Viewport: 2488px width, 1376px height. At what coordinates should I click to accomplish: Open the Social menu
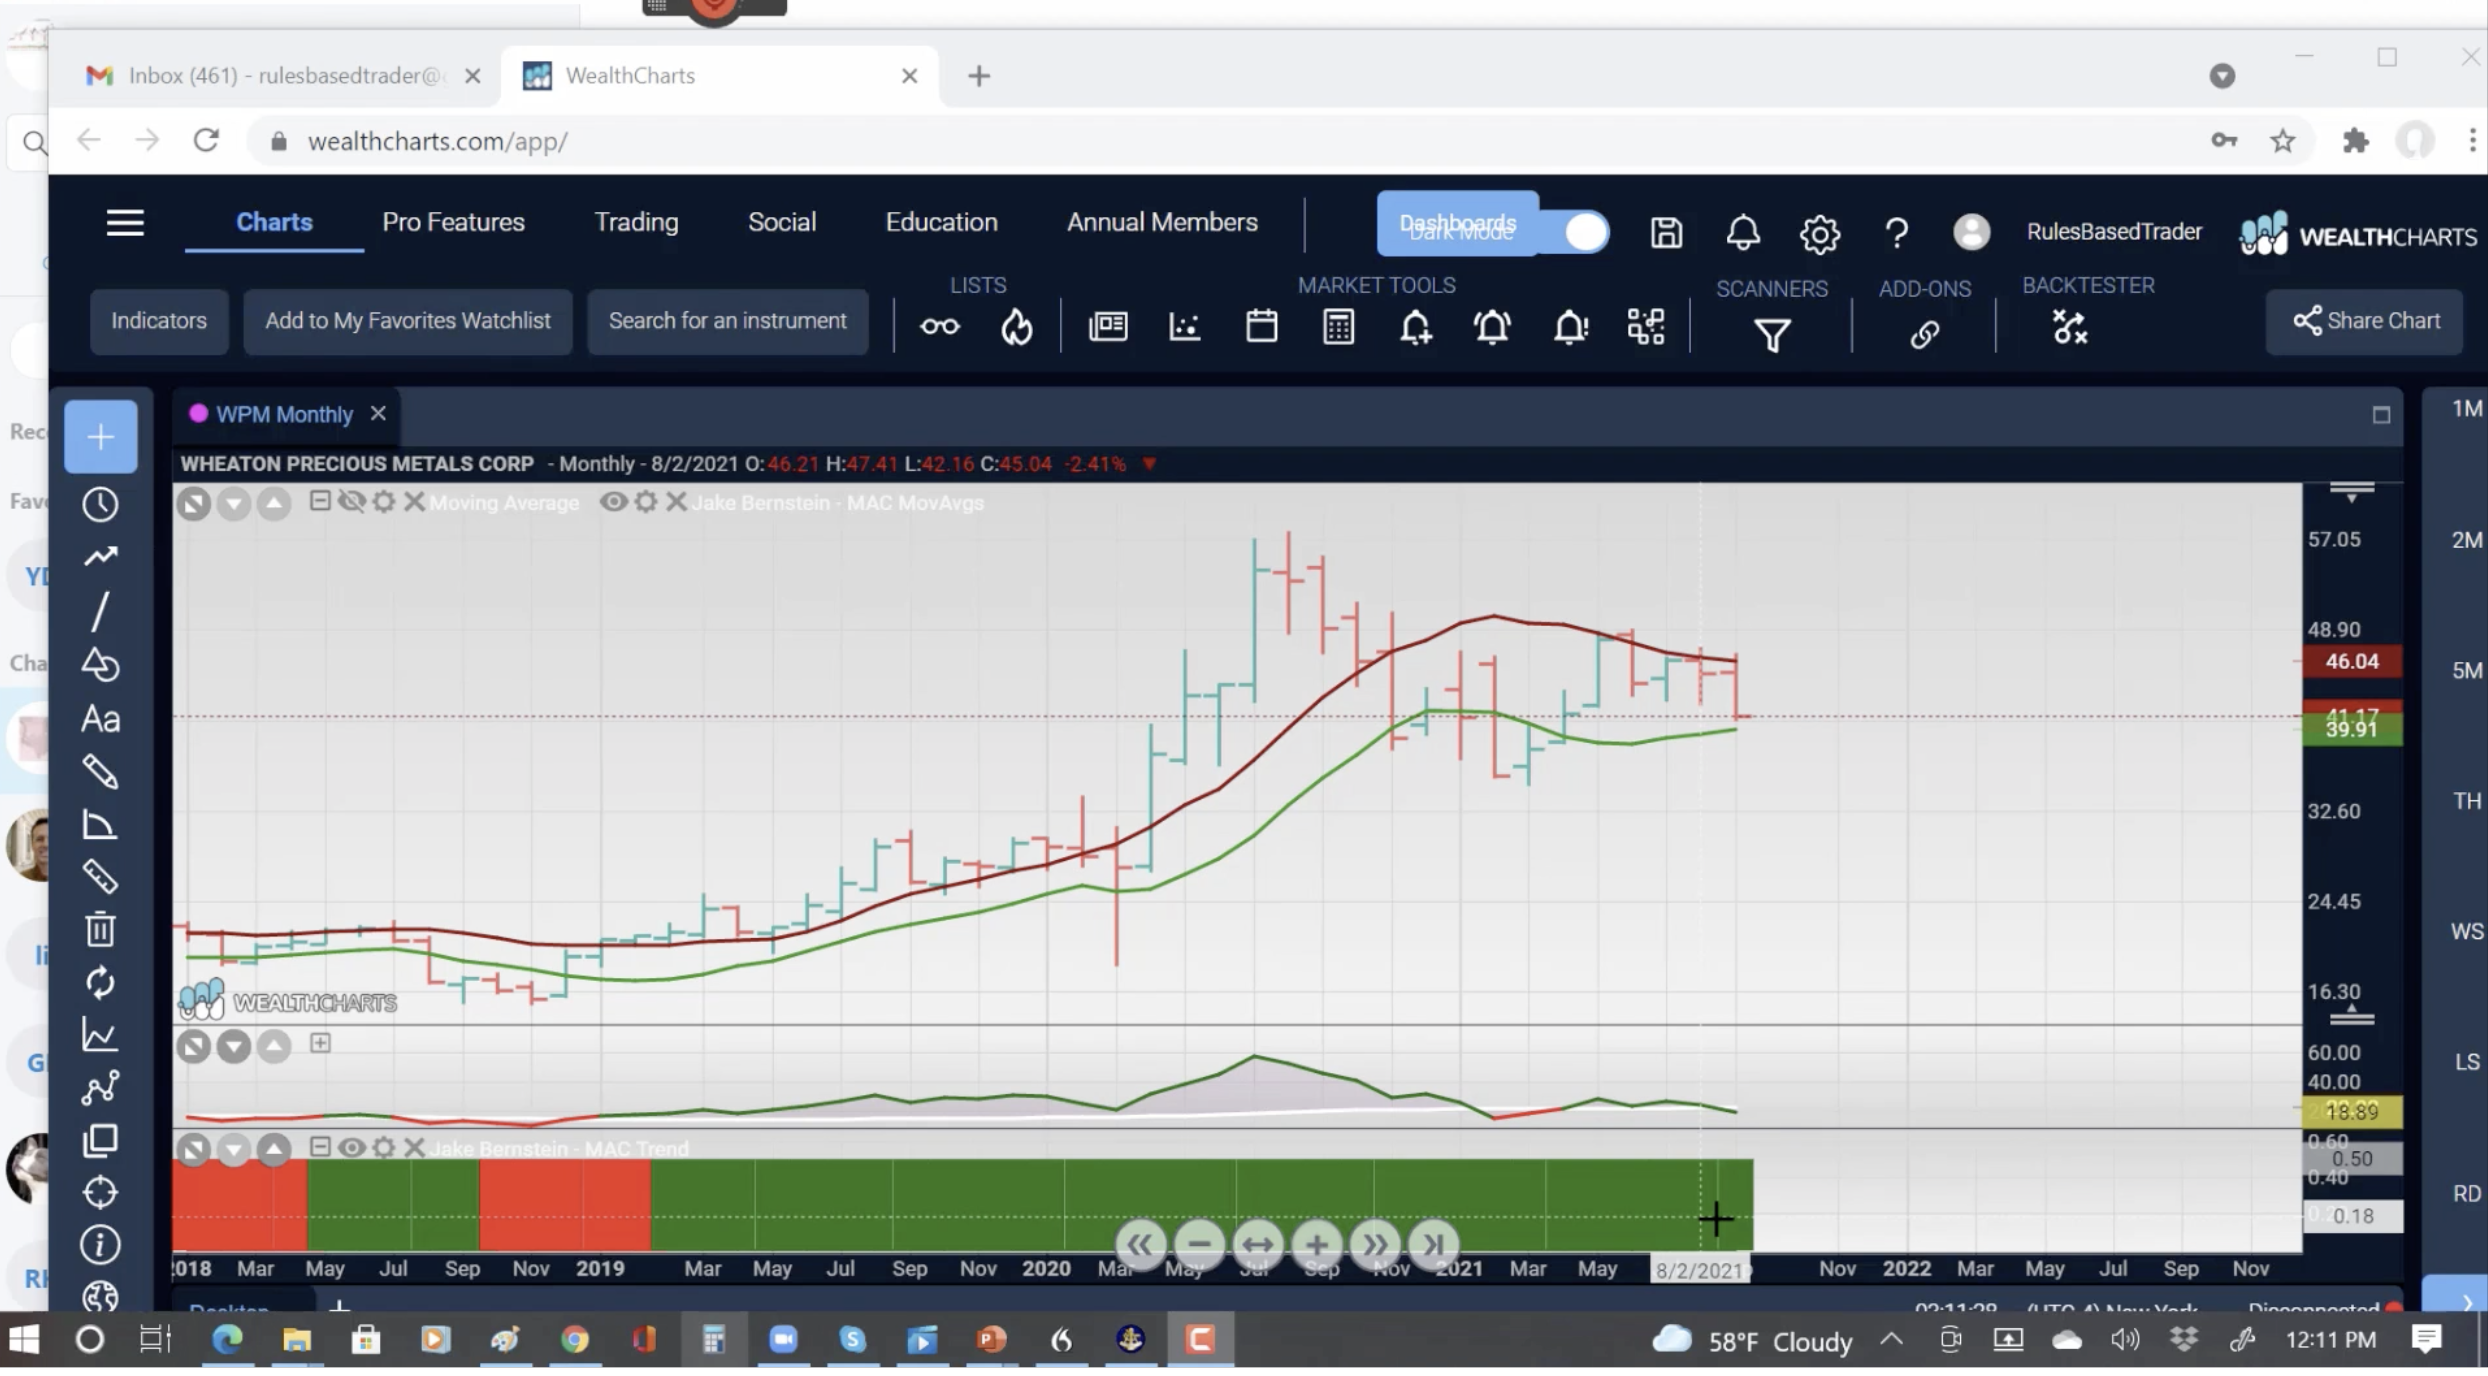[x=782, y=222]
